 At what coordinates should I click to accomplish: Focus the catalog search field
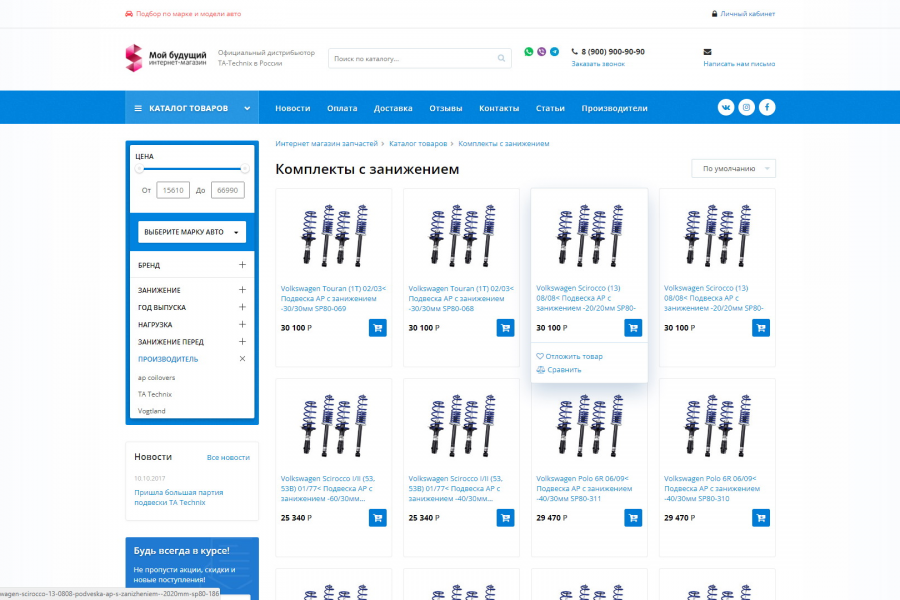pos(420,59)
